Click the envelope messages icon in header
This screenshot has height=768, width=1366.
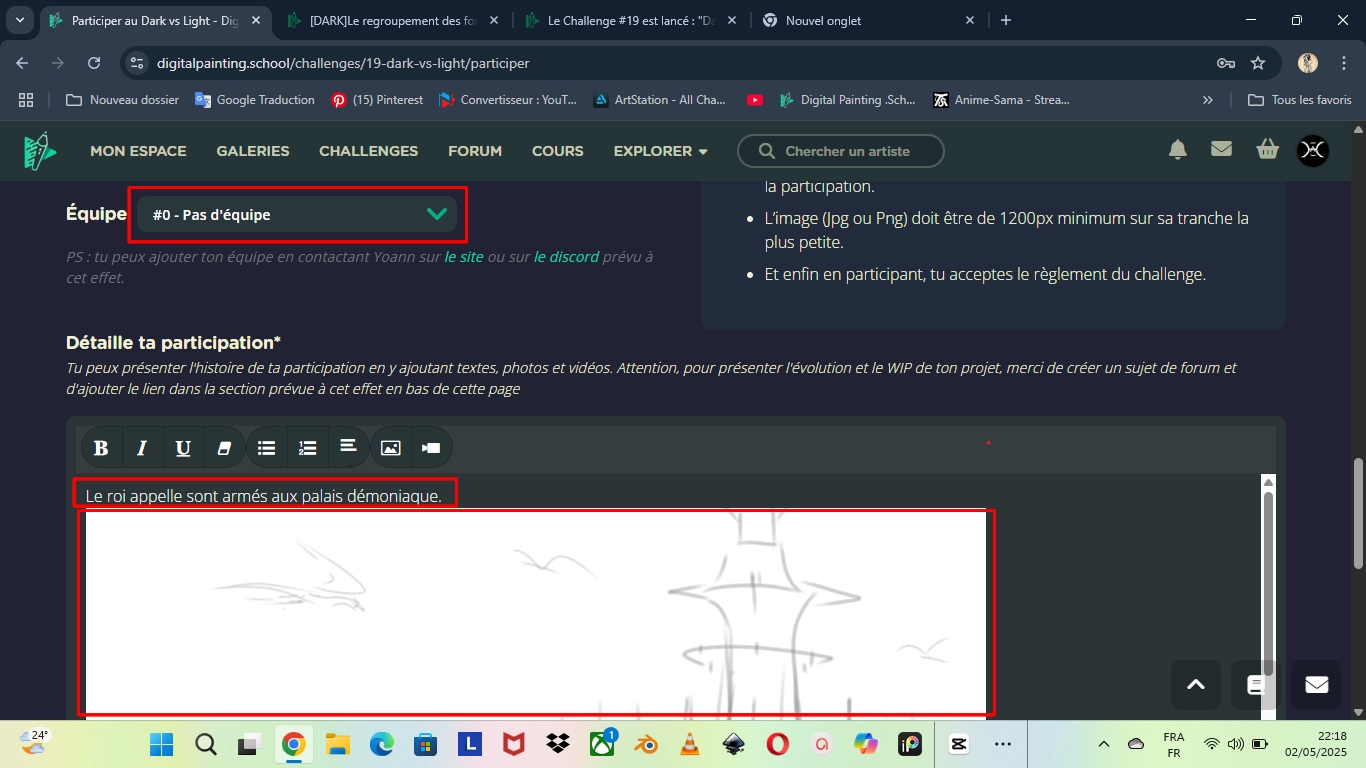tap(1221, 150)
